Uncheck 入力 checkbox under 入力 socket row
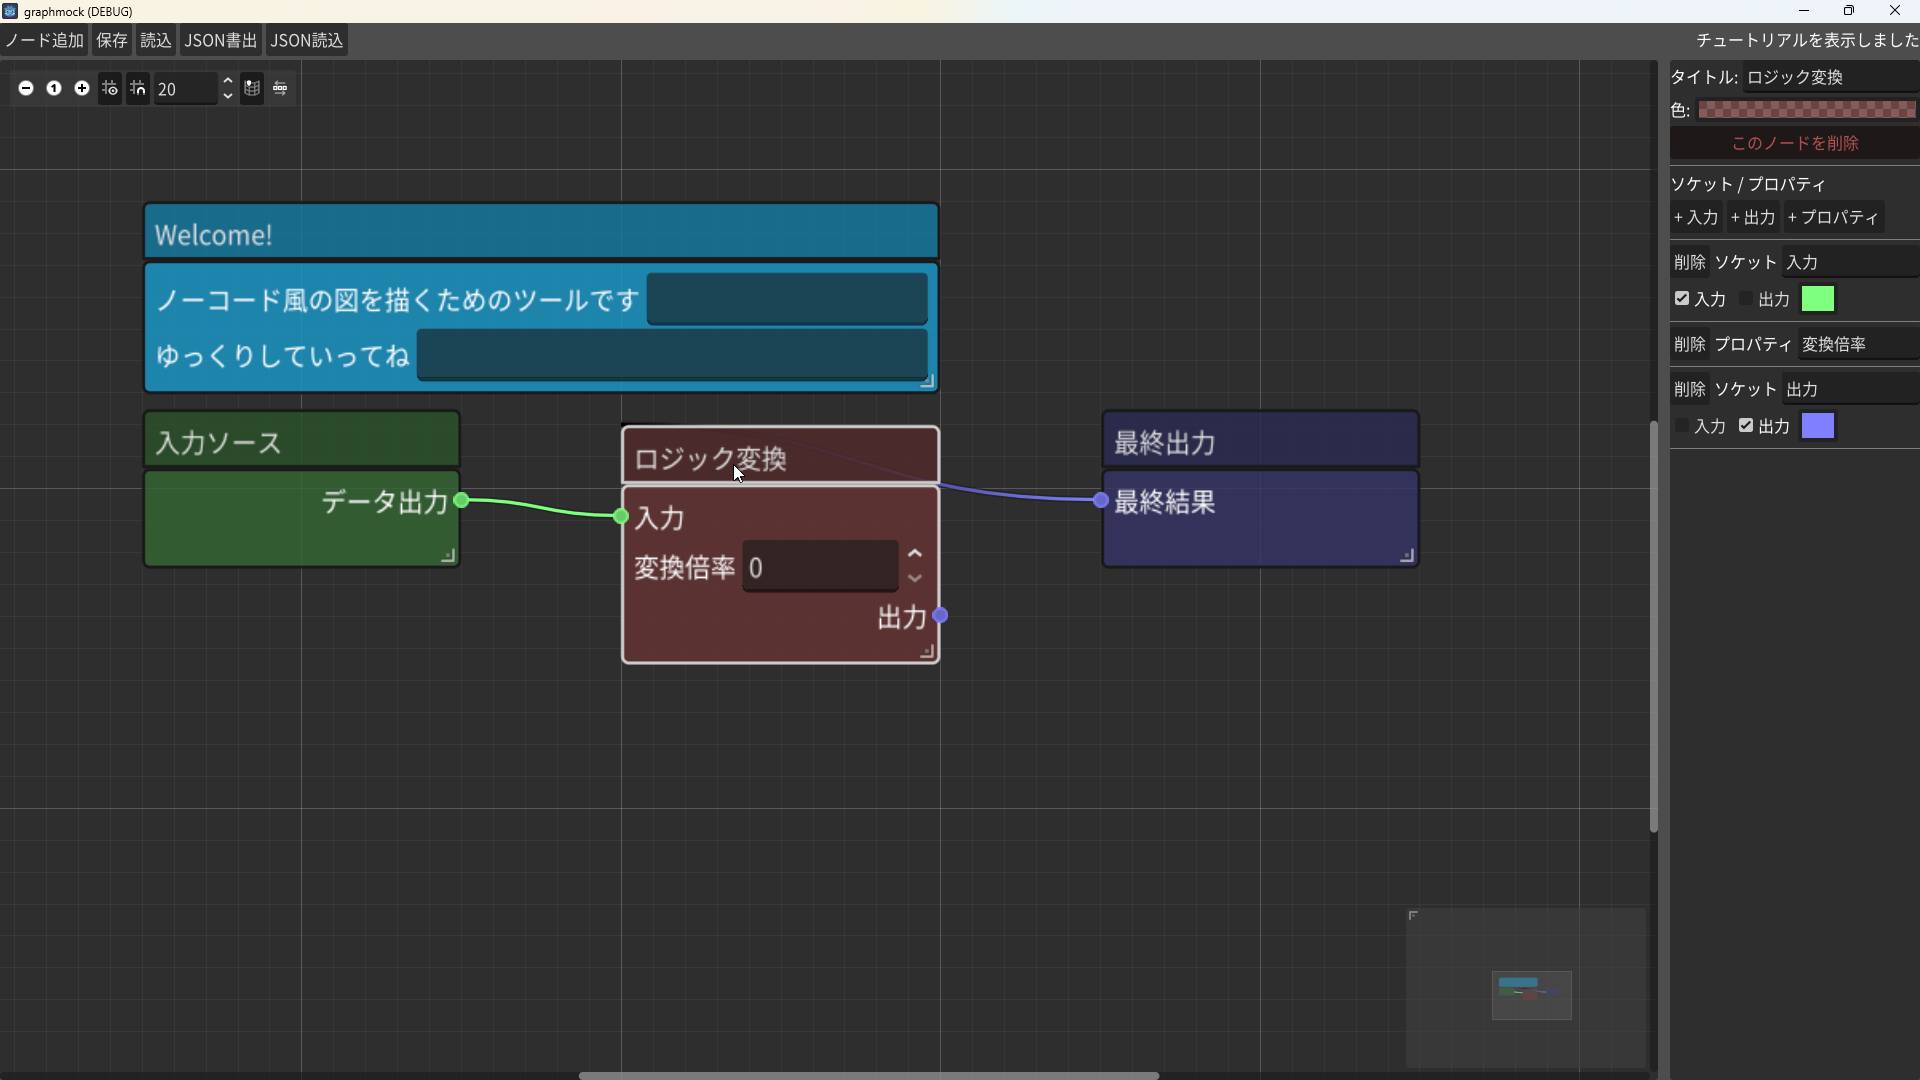The width and height of the screenshot is (1920, 1080). click(1682, 299)
